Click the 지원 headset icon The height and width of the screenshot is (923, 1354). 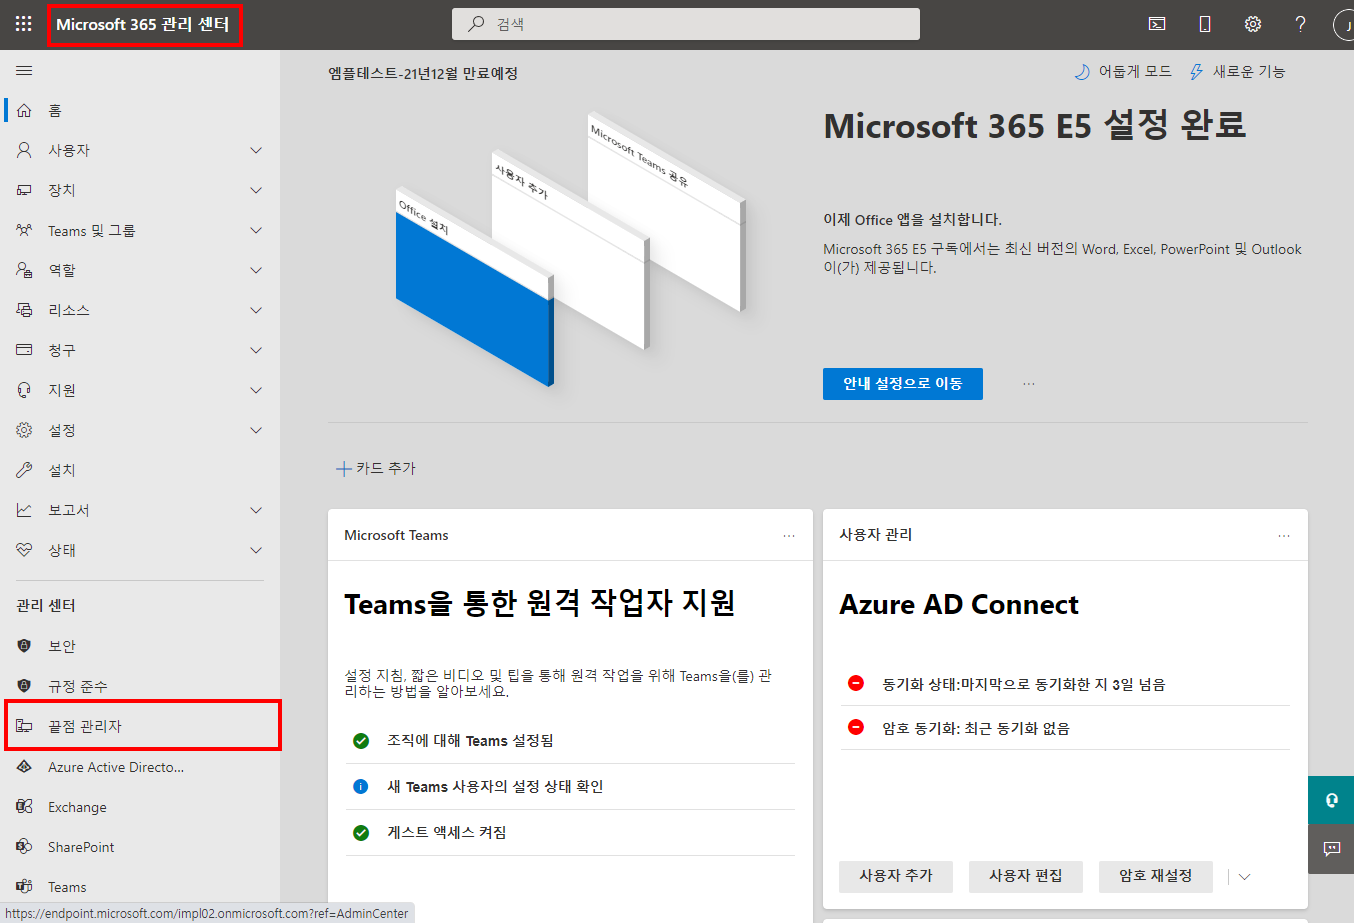click(x=24, y=390)
